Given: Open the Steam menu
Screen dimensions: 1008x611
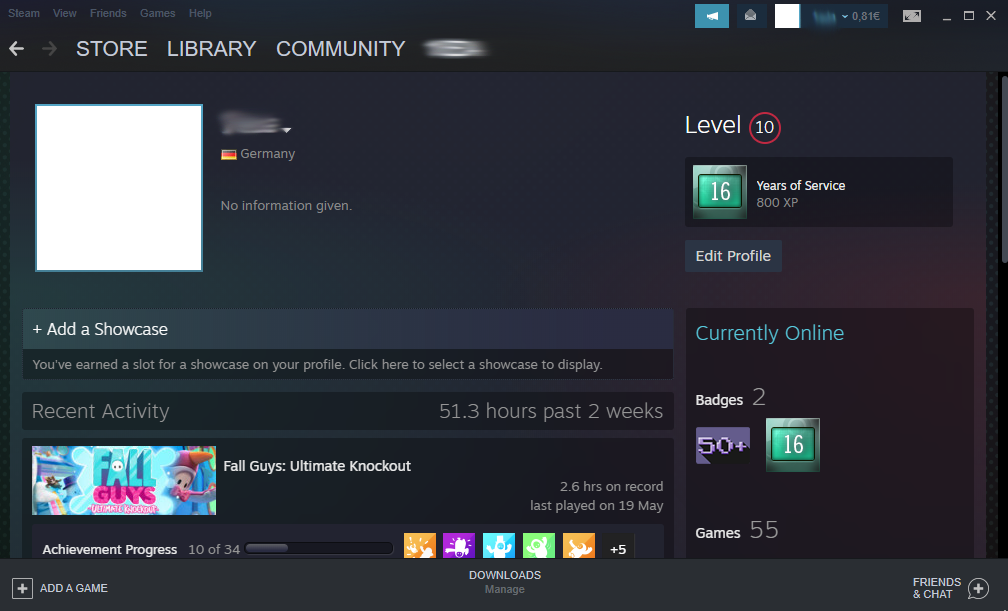Looking at the screenshot, I should 24,13.
